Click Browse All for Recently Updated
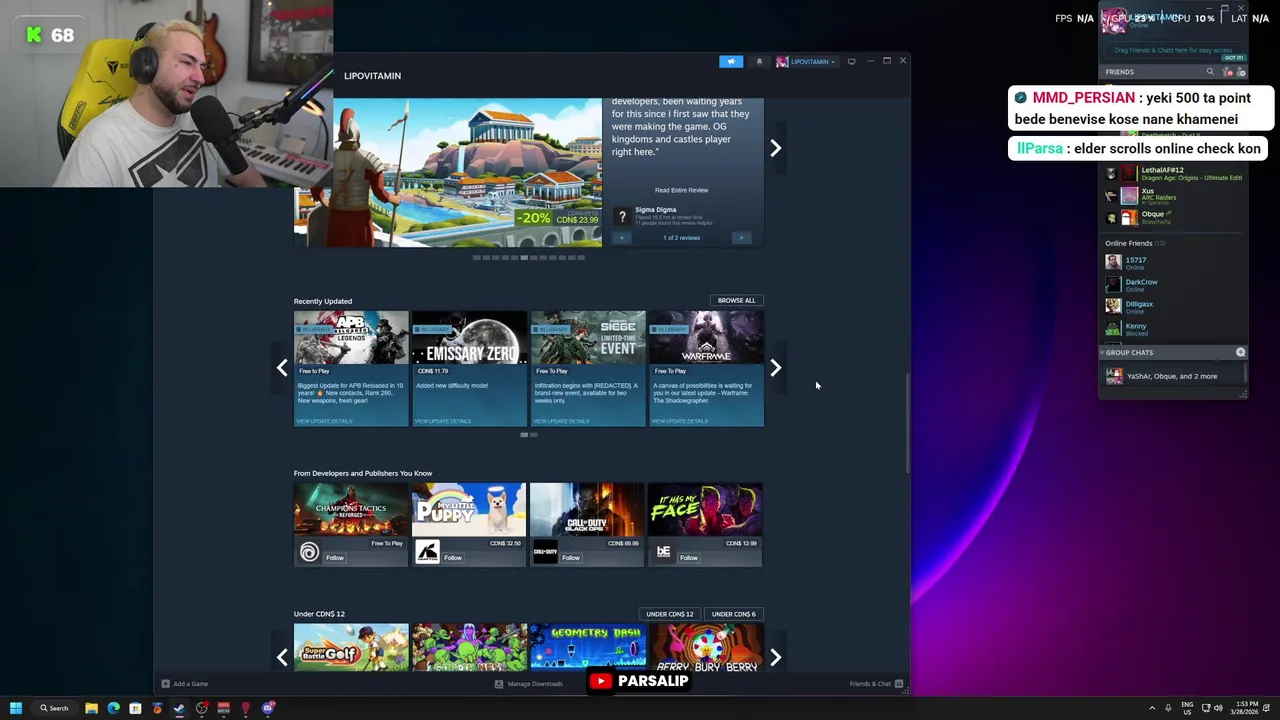This screenshot has width=1280, height=720. coord(736,300)
